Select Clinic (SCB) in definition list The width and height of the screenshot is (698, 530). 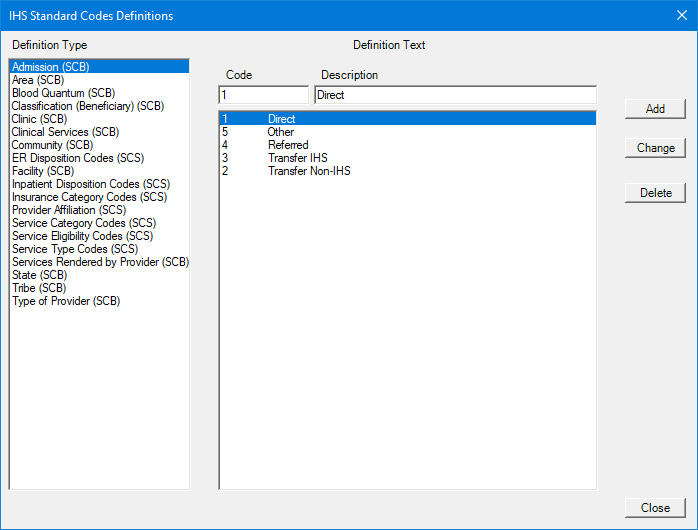coord(39,119)
